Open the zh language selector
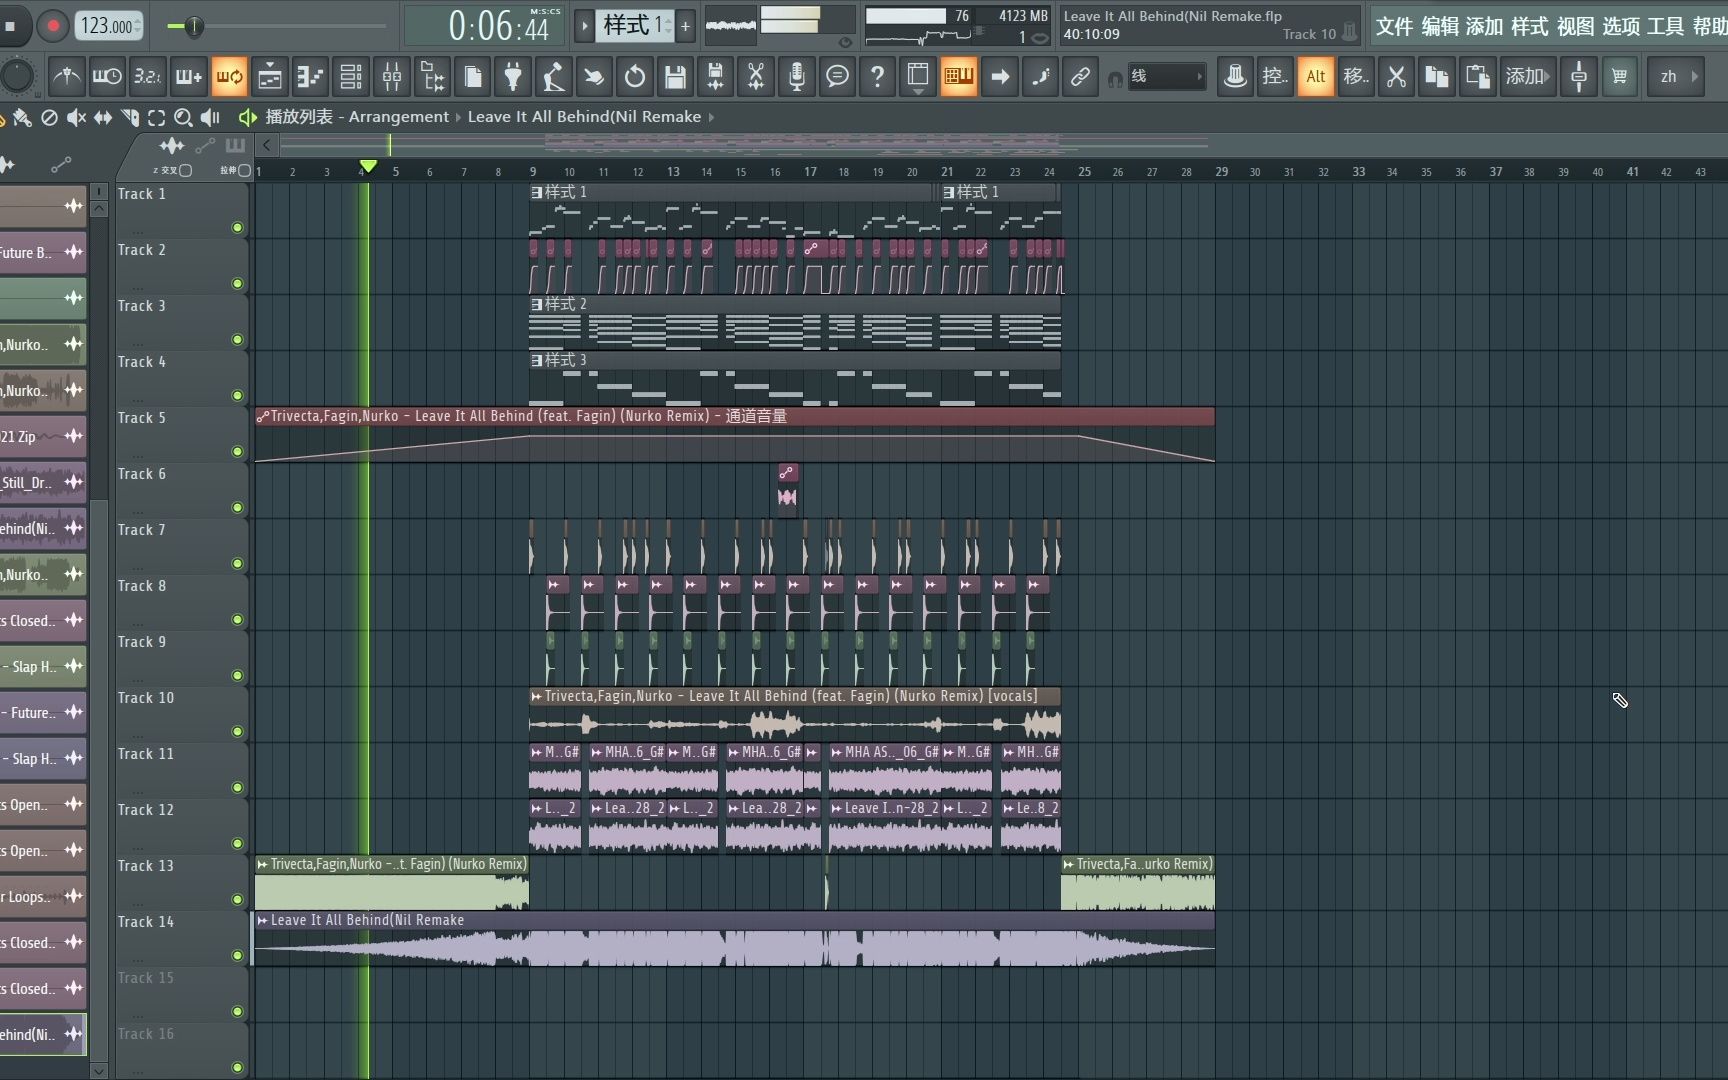This screenshot has height=1080, width=1728. point(1676,76)
